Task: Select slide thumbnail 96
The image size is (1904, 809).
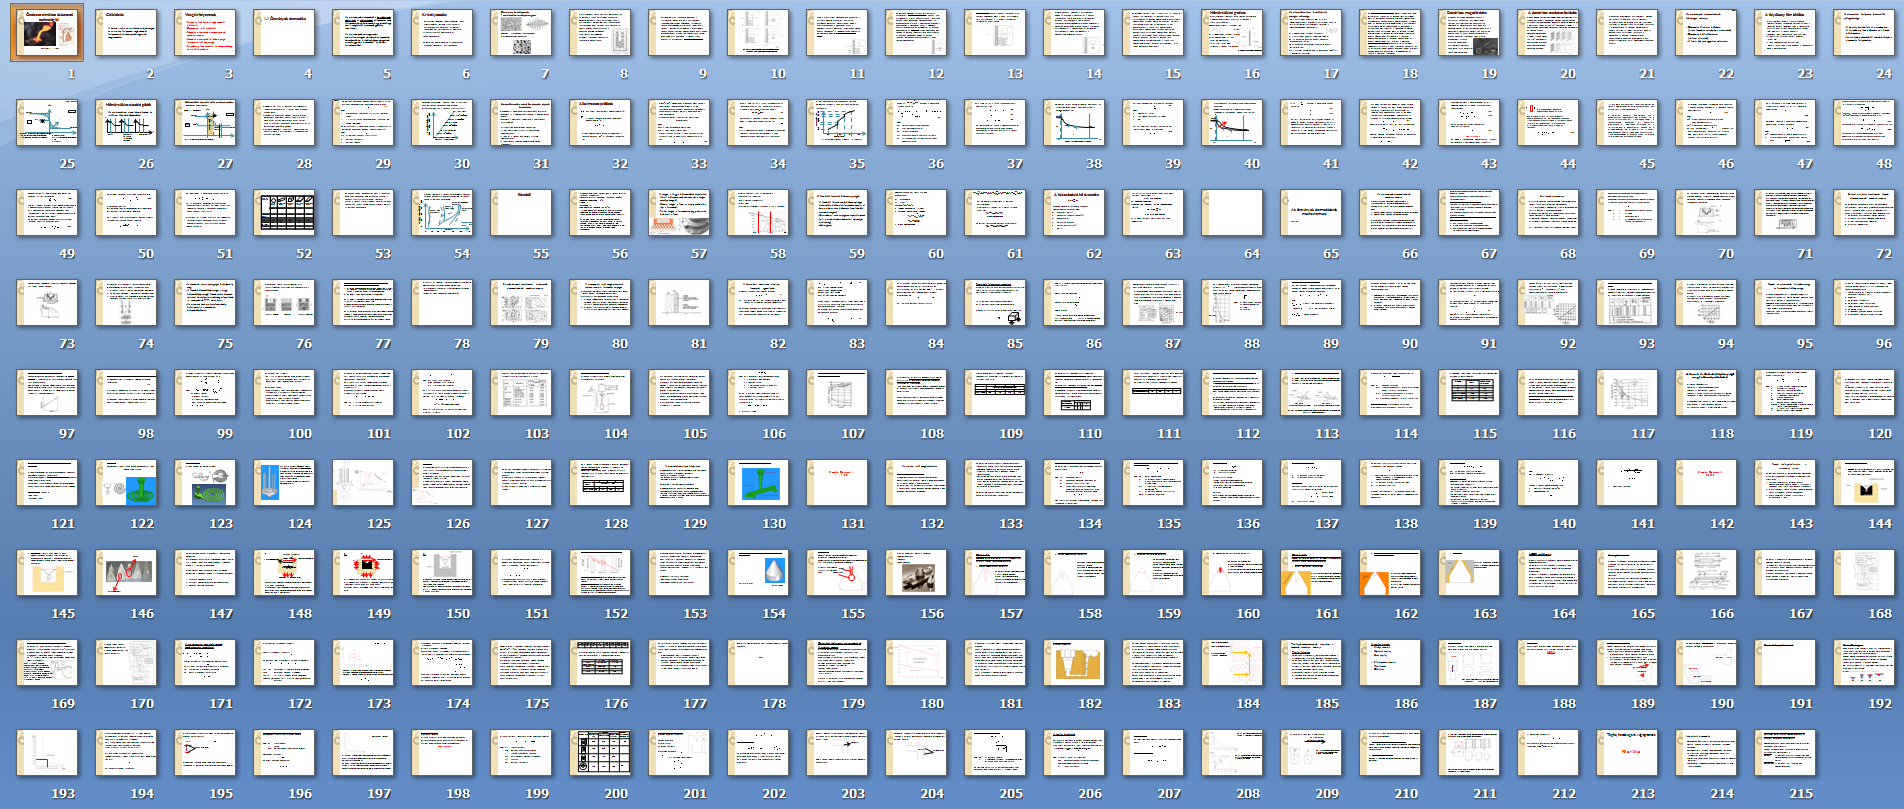Action: (x=1864, y=303)
